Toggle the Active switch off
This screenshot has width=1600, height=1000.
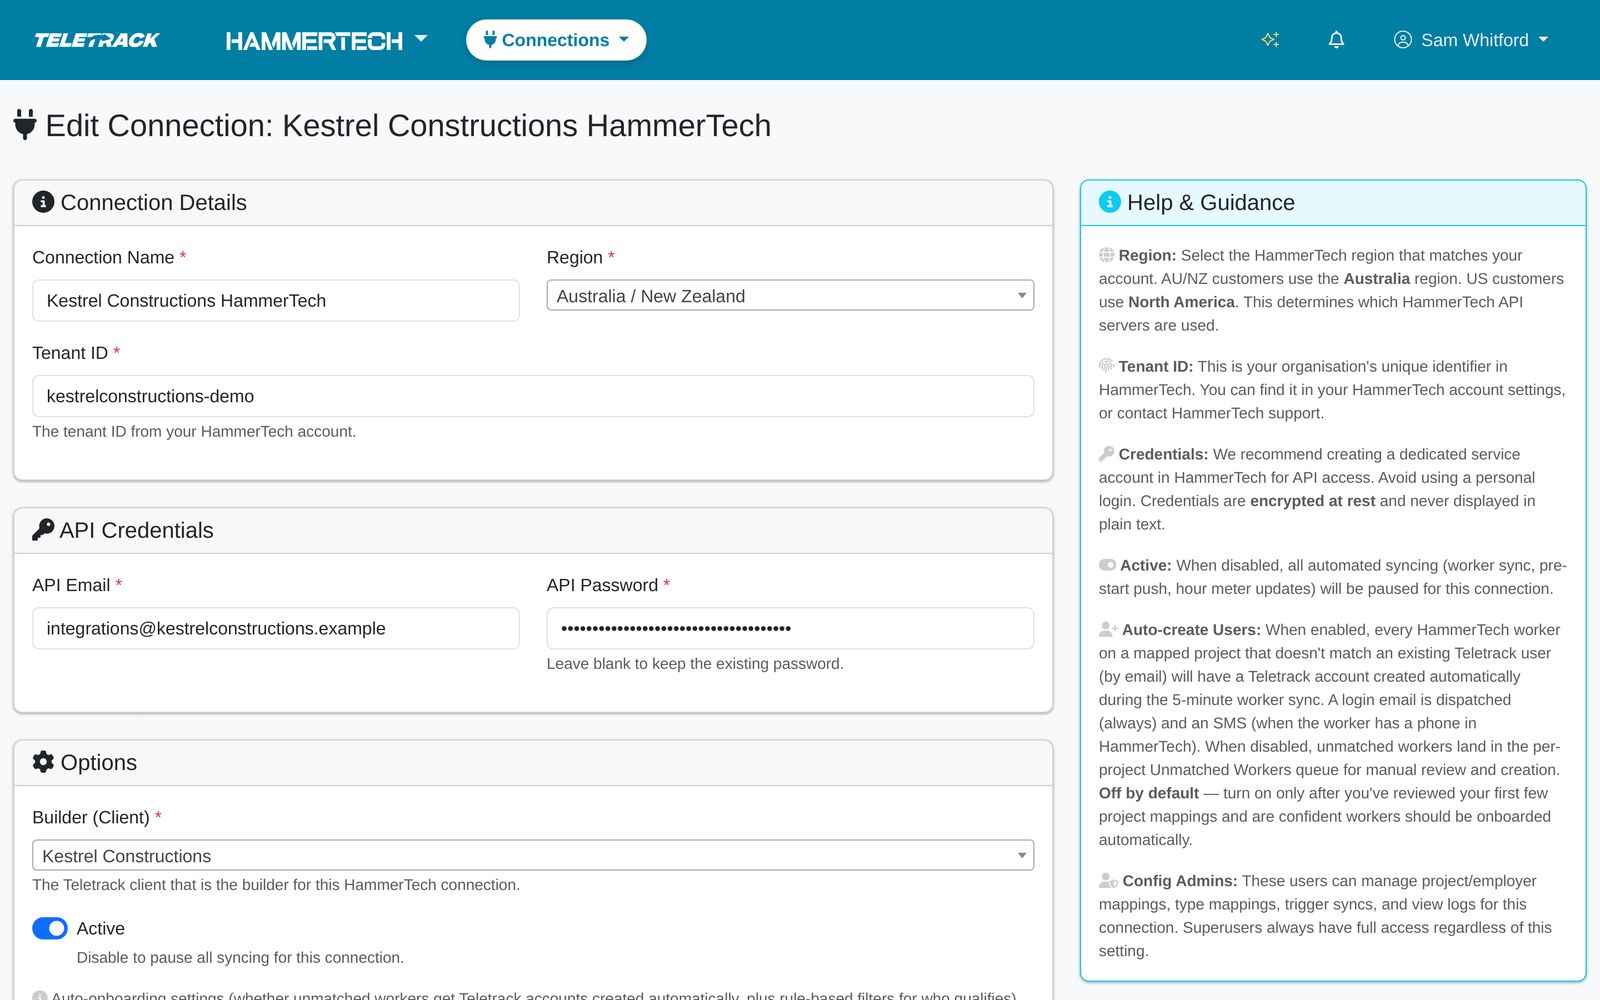click(50, 928)
